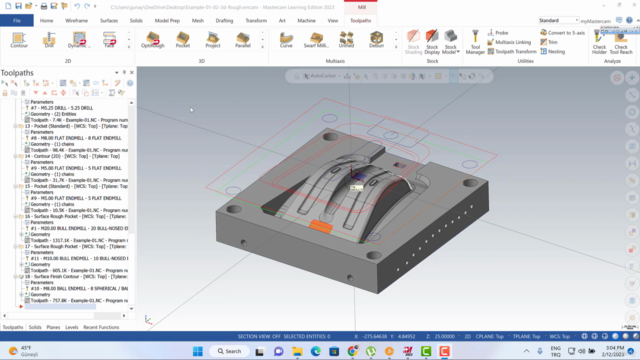Select operation 16 Surface Rough Pocket
The width and height of the screenshot is (640, 360).
76,216
